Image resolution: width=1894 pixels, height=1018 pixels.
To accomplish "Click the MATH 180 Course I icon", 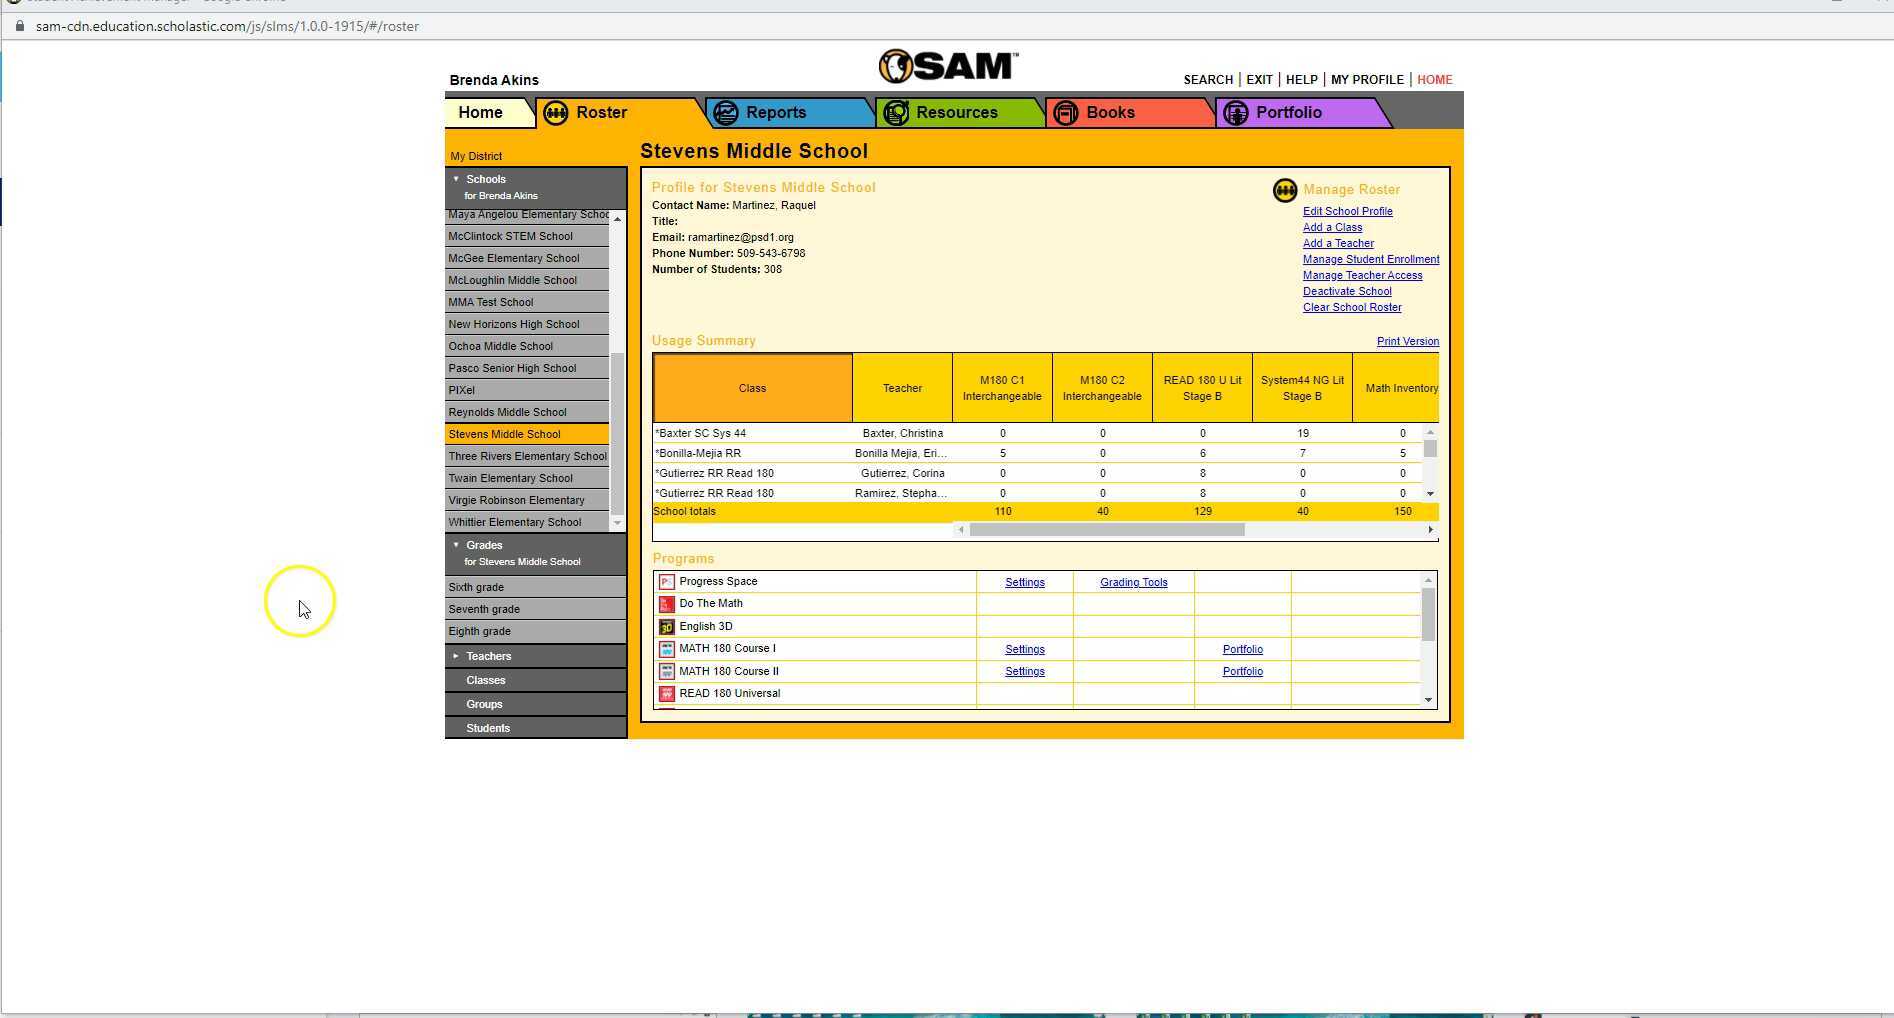I will click(x=667, y=648).
